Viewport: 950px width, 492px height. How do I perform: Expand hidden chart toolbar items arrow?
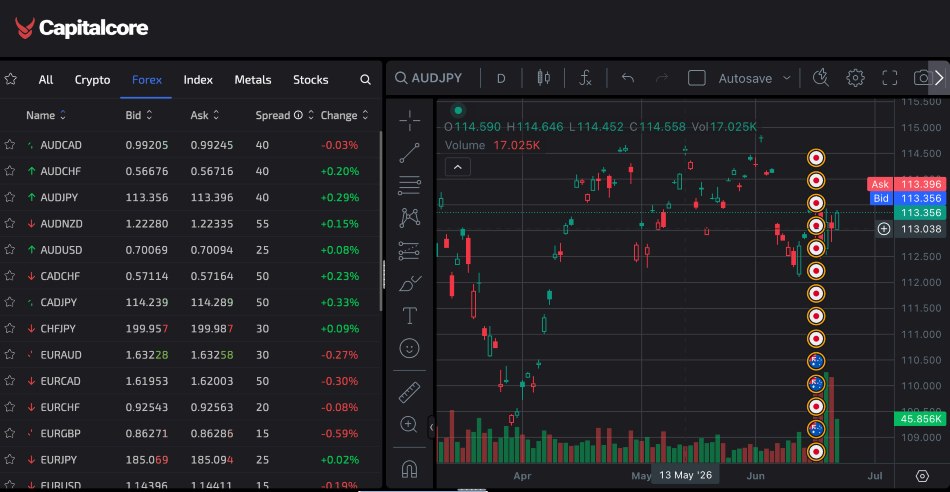939,78
